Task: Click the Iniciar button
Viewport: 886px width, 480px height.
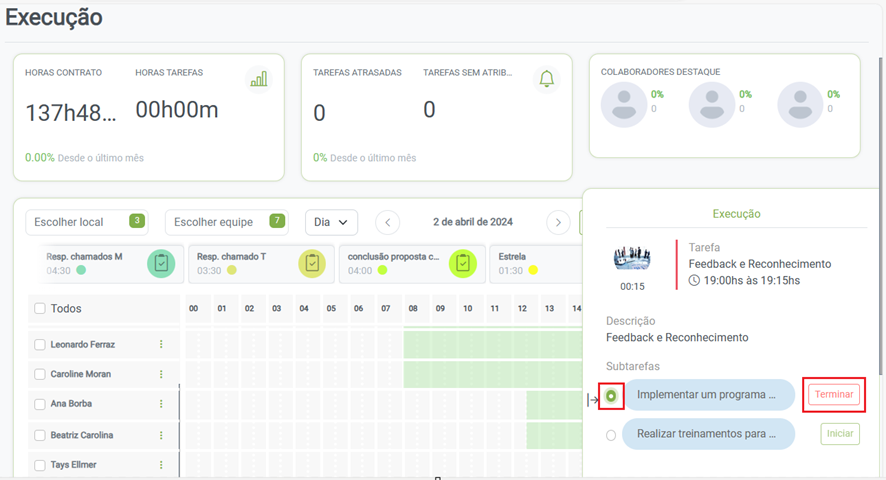Action: pyautogui.click(x=840, y=434)
